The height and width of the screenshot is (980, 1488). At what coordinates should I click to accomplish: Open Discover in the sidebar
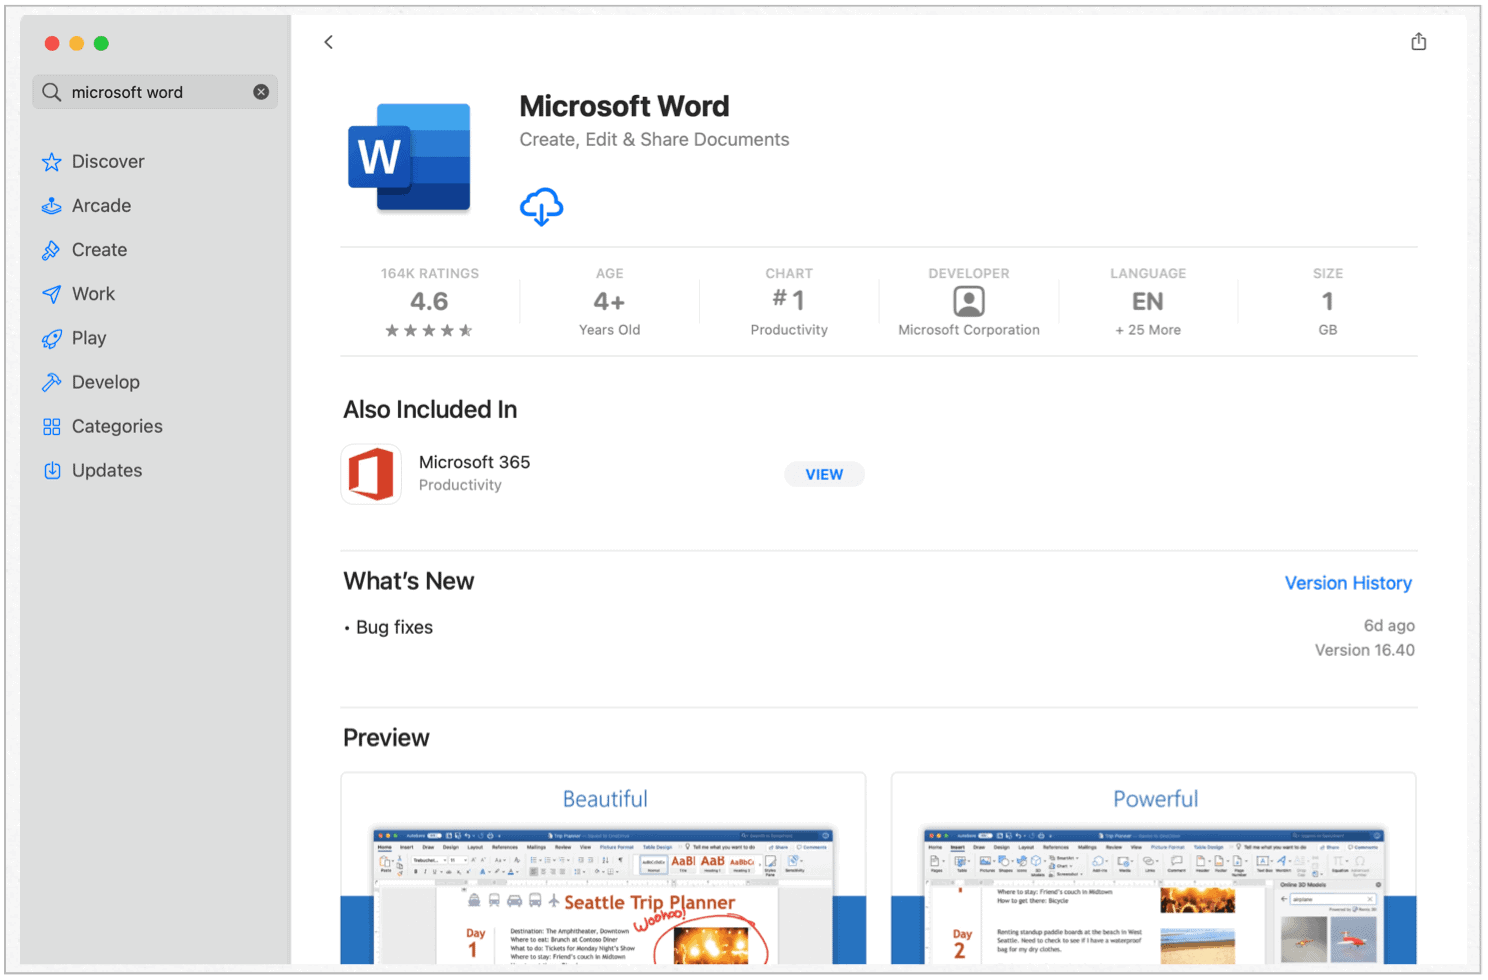click(x=108, y=162)
